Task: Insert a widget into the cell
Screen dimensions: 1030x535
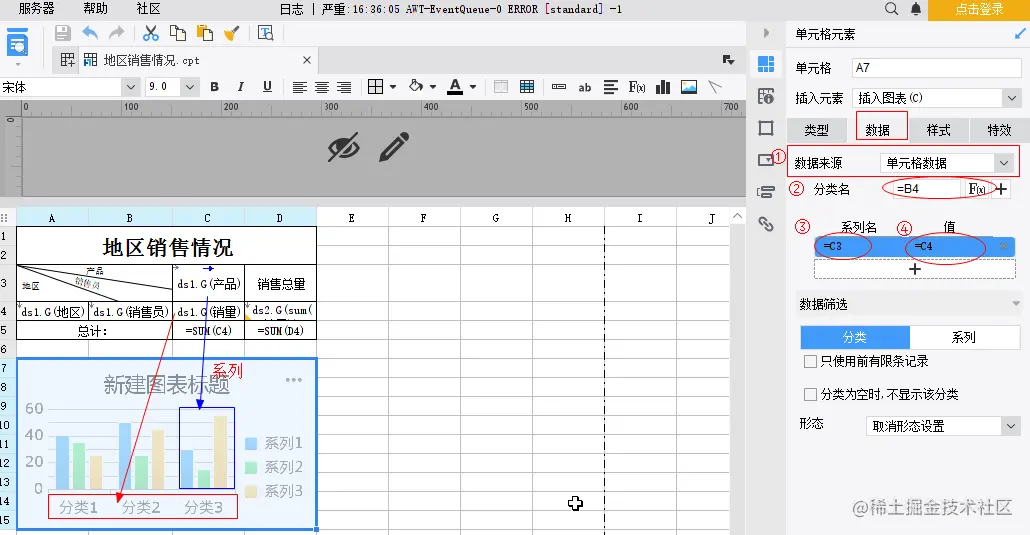Action: (559, 87)
